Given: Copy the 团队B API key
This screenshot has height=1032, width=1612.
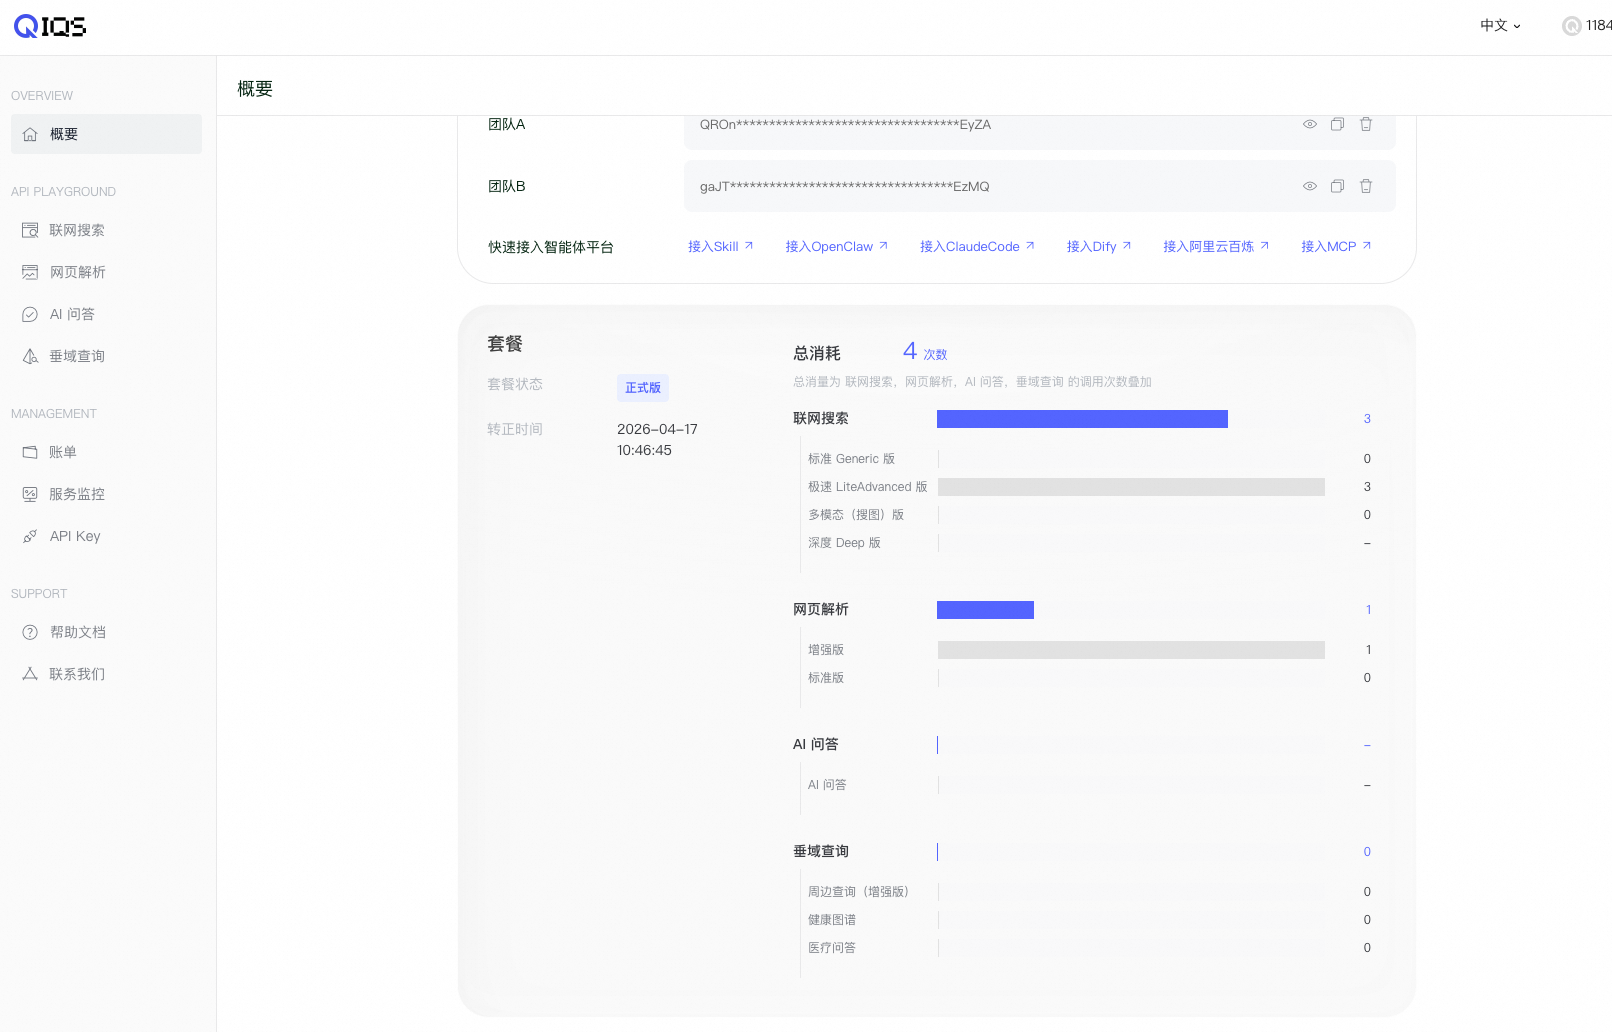Looking at the screenshot, I should [1337, 186].
